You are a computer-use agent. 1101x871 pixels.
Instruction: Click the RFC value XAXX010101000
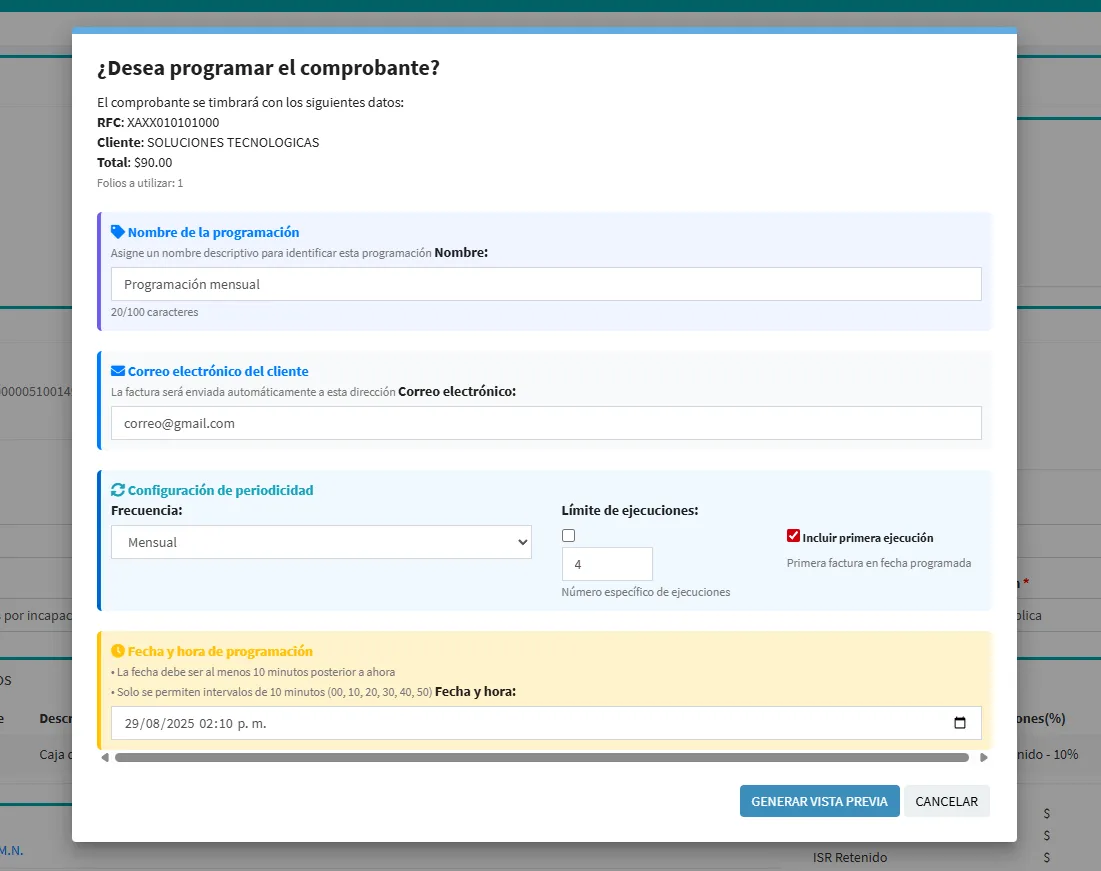173,122
